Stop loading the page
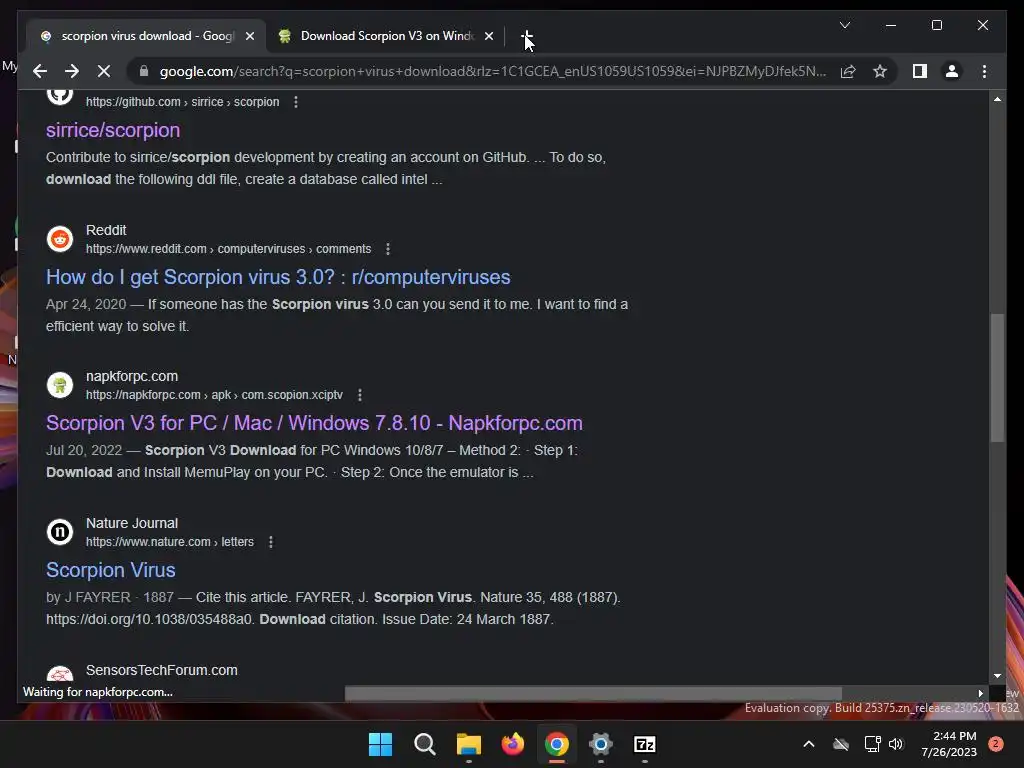The image size is (1024, 768). pyautogui.click(x=104, y=71)
